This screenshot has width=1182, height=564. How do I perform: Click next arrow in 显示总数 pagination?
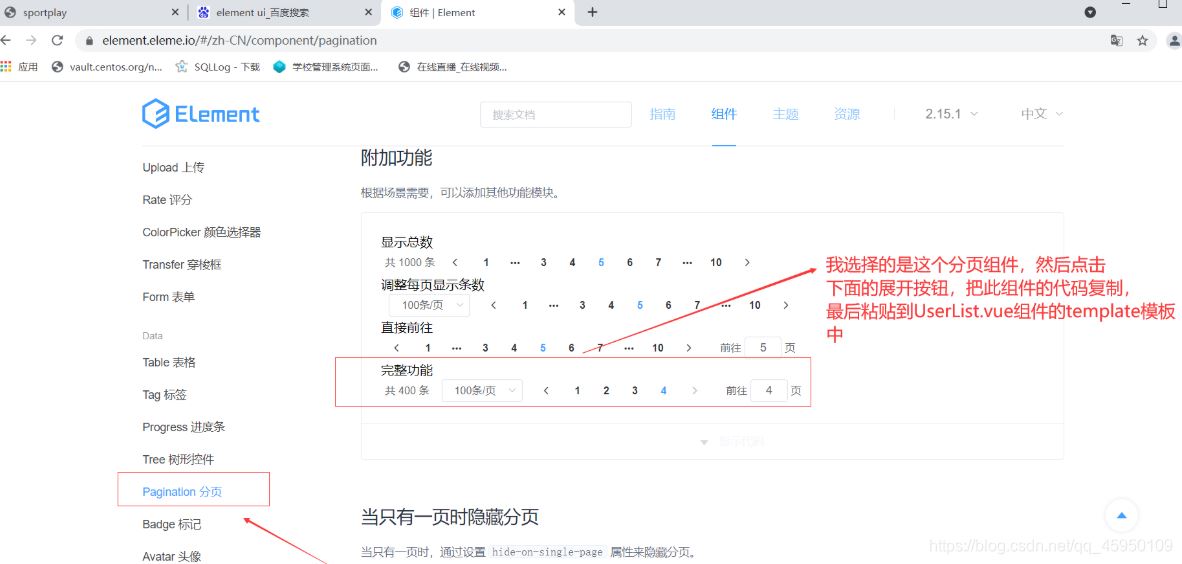tap(747, 262)
